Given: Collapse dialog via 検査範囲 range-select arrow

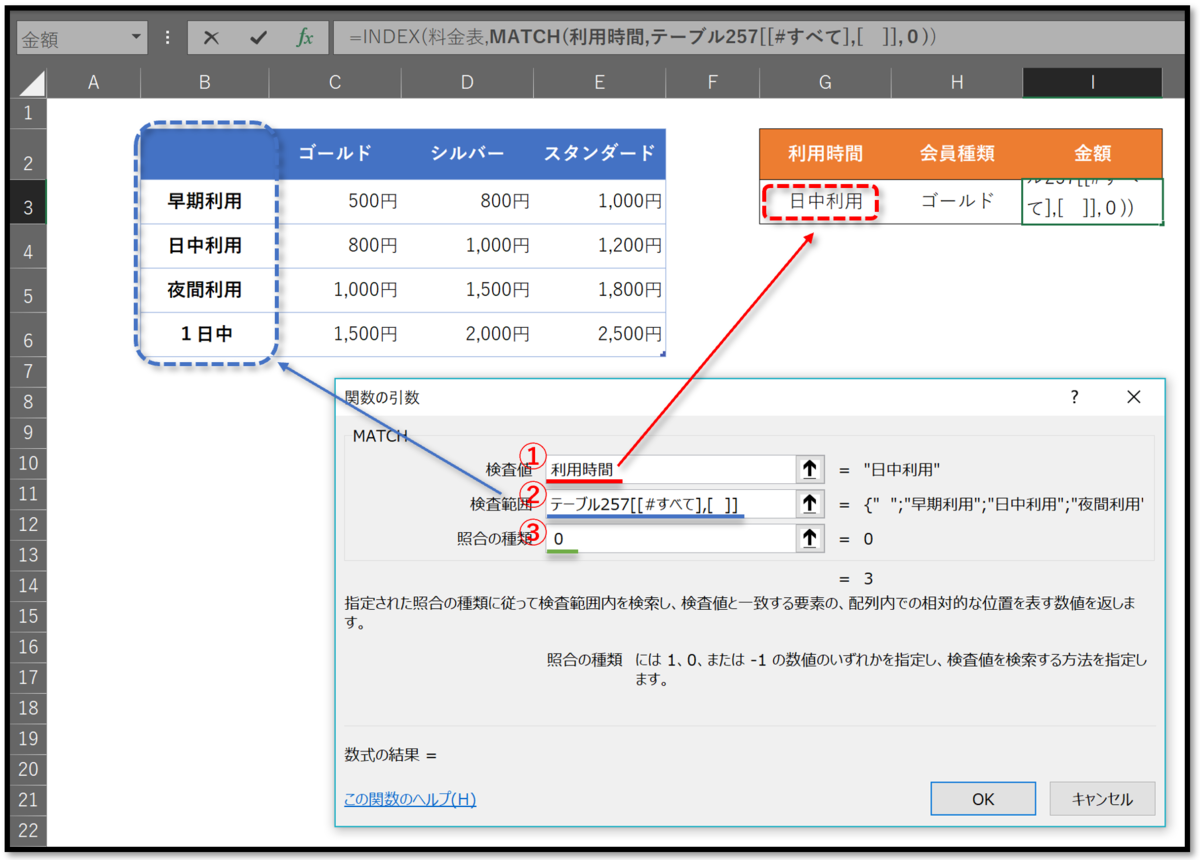Looking at the screenshot, I should click(809, 504).
